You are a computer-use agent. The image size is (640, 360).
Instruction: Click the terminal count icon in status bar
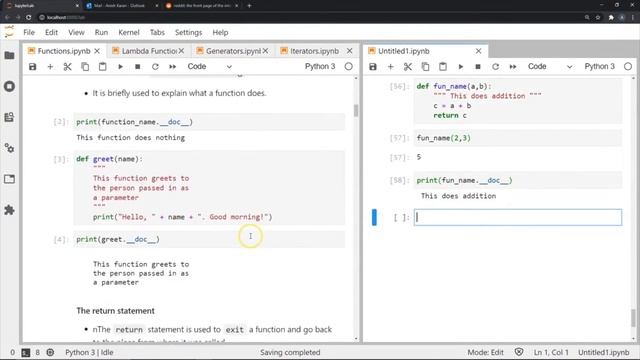(25, 352)
